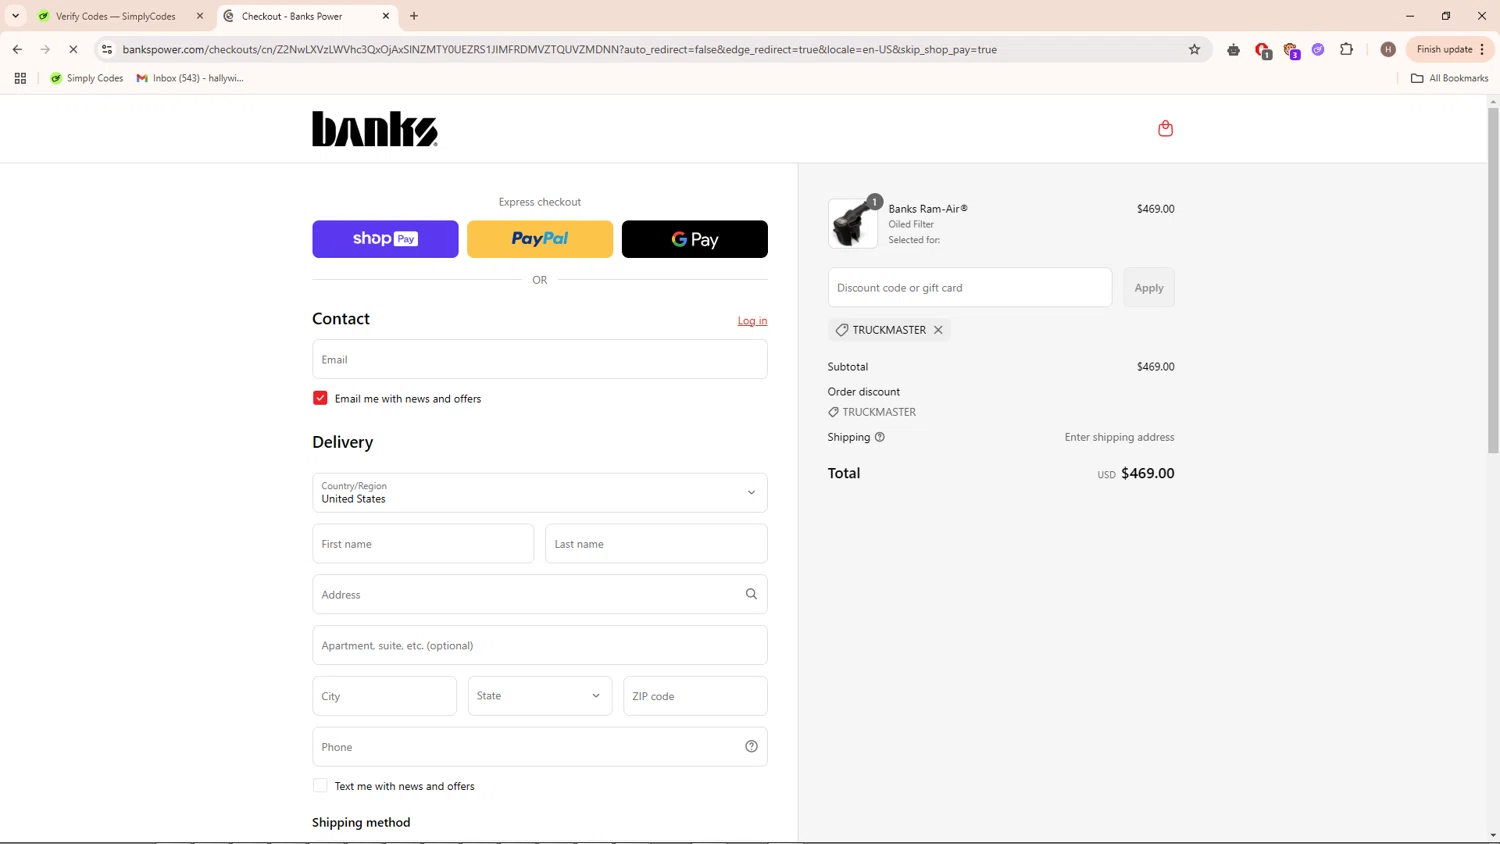The image size is (1500, 844).
Task: Open the Country/Region dropdown
Action: point(540,492)
